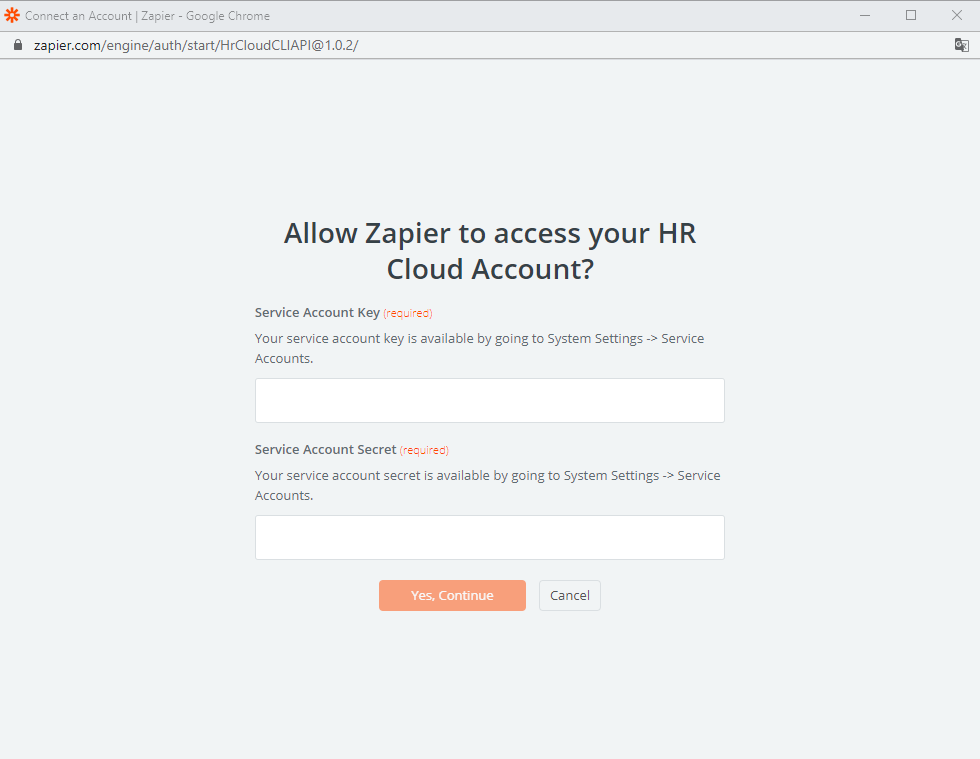Click the Service Account Key input field
This screenshot has height=759, width=980.
point(489,400)
